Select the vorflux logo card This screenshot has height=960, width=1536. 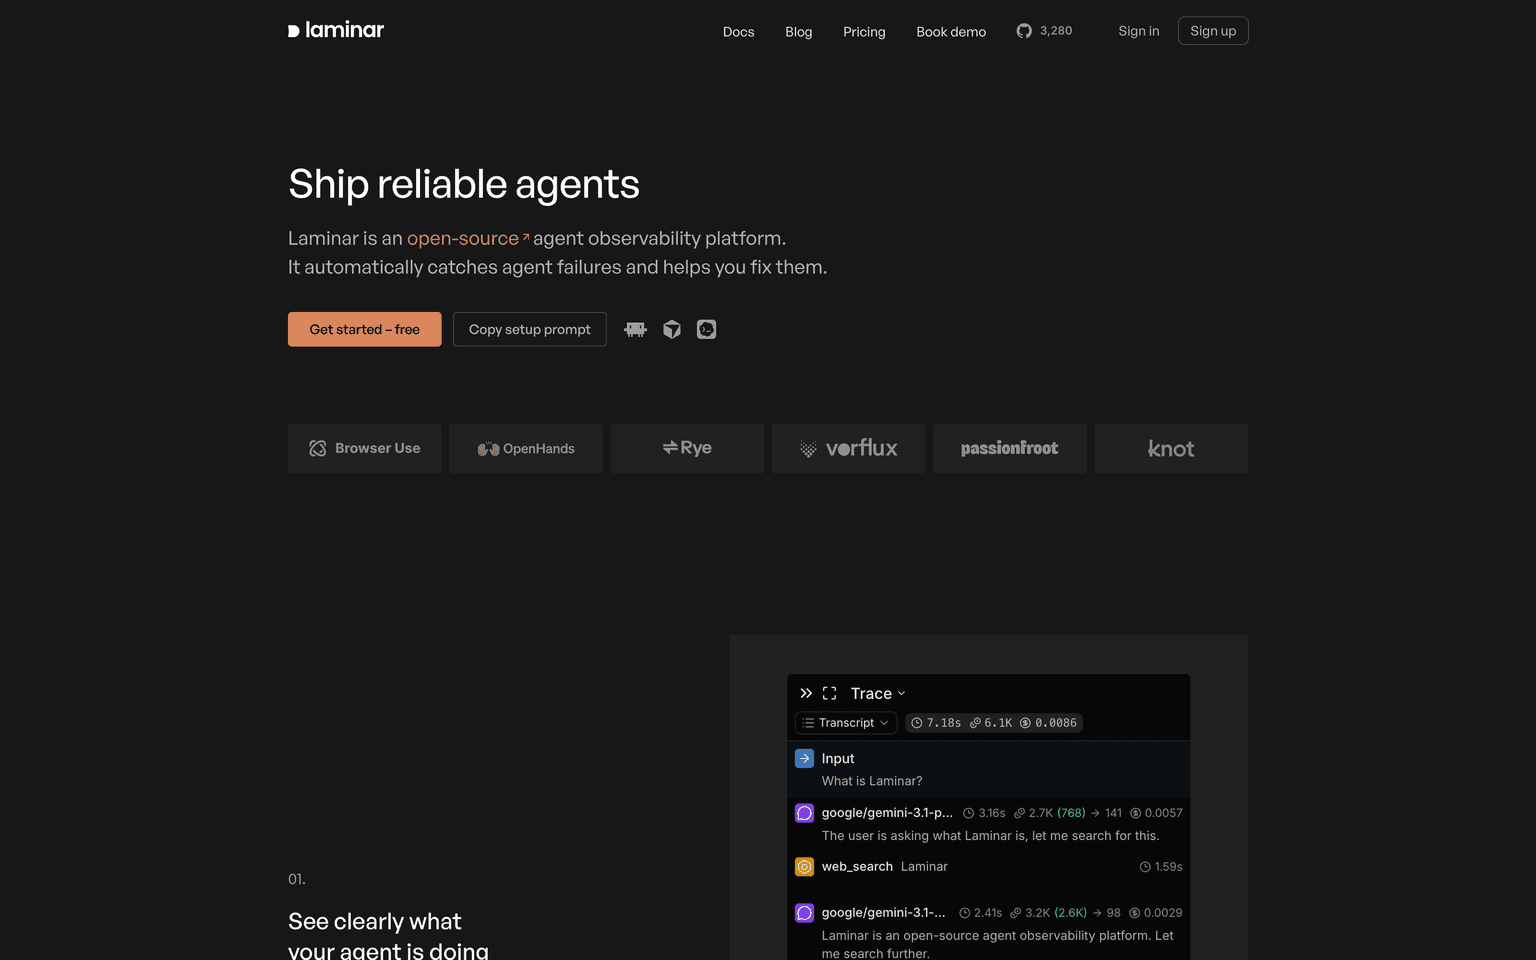pyautogui.click(x=849, y=448)
